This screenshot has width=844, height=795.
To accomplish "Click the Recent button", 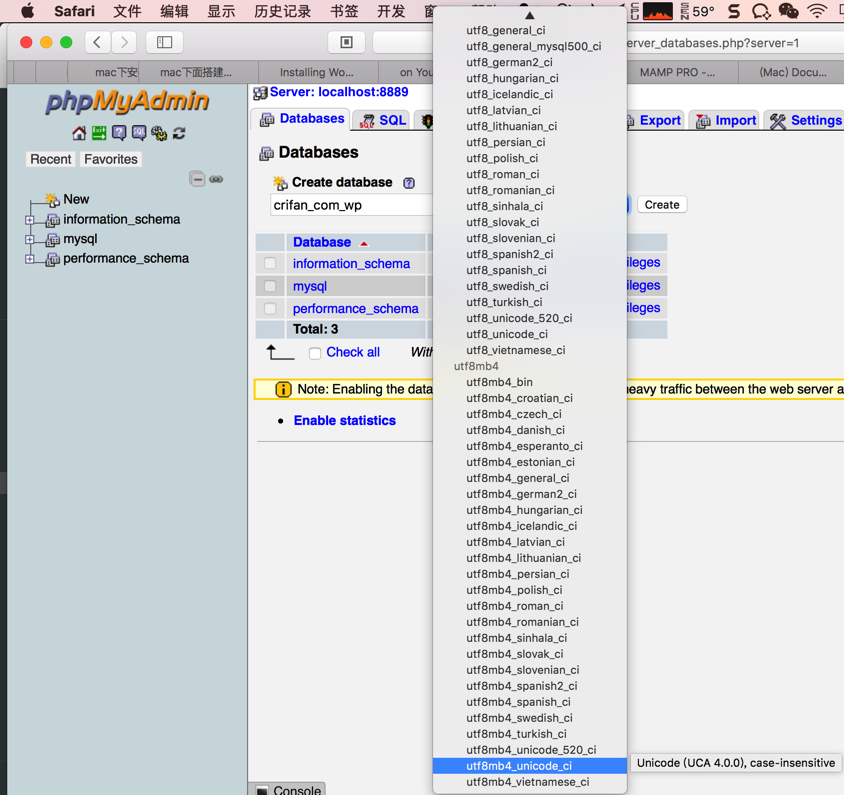I will click(51, 159).
